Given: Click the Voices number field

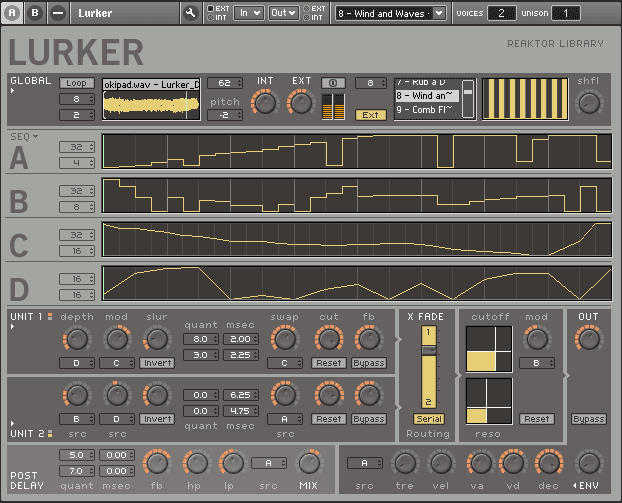Looking at the screenshot, I should click(x=501, y=13).
